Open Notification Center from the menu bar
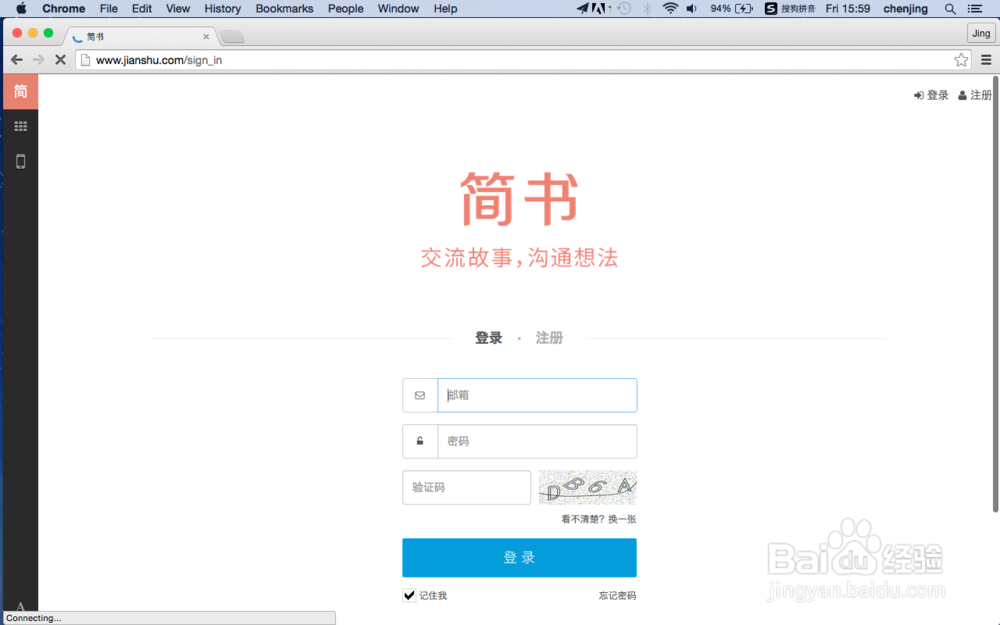This screenshot has height=625, width=1000. 975,8
